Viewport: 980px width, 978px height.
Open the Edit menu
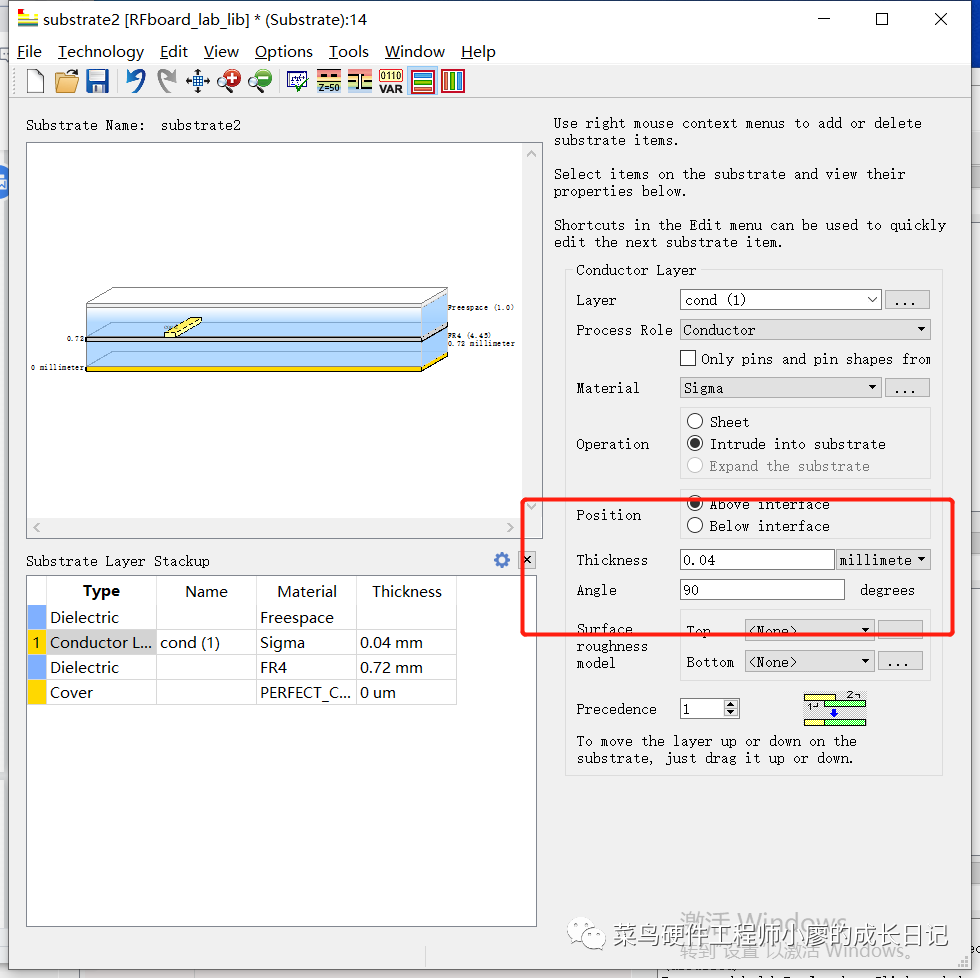tap(174, 52)
